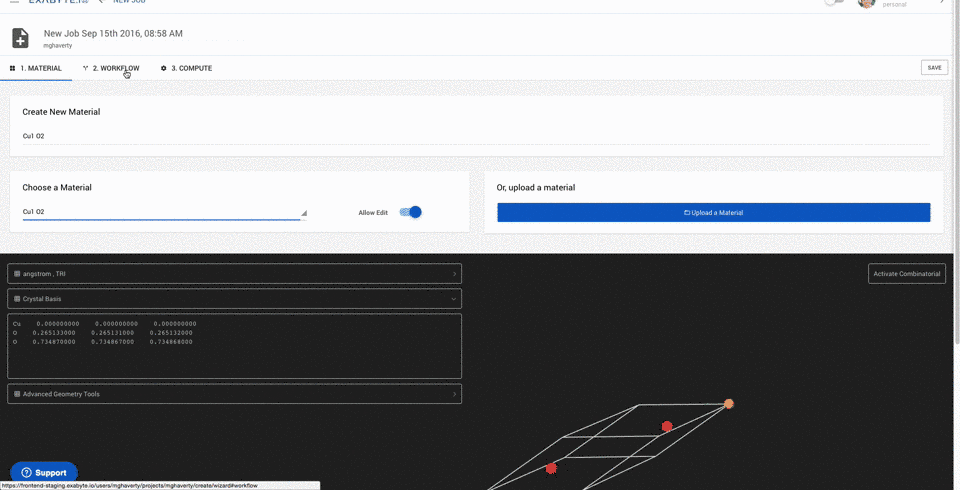Click the user avatar in the top bar
Screen dimensions: 960x490
pos(866,3)
